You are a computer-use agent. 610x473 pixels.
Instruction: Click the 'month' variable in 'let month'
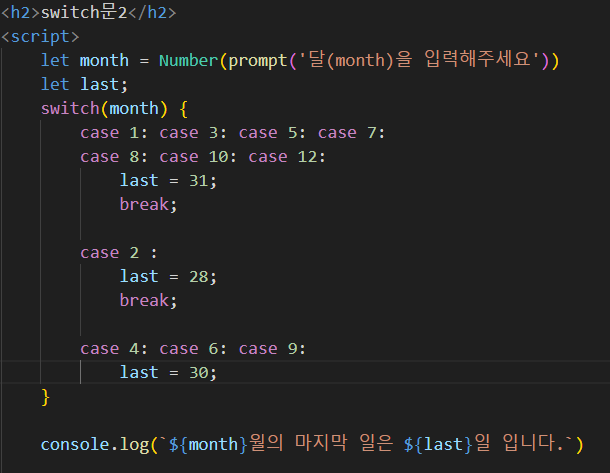[x=104, y=61]
